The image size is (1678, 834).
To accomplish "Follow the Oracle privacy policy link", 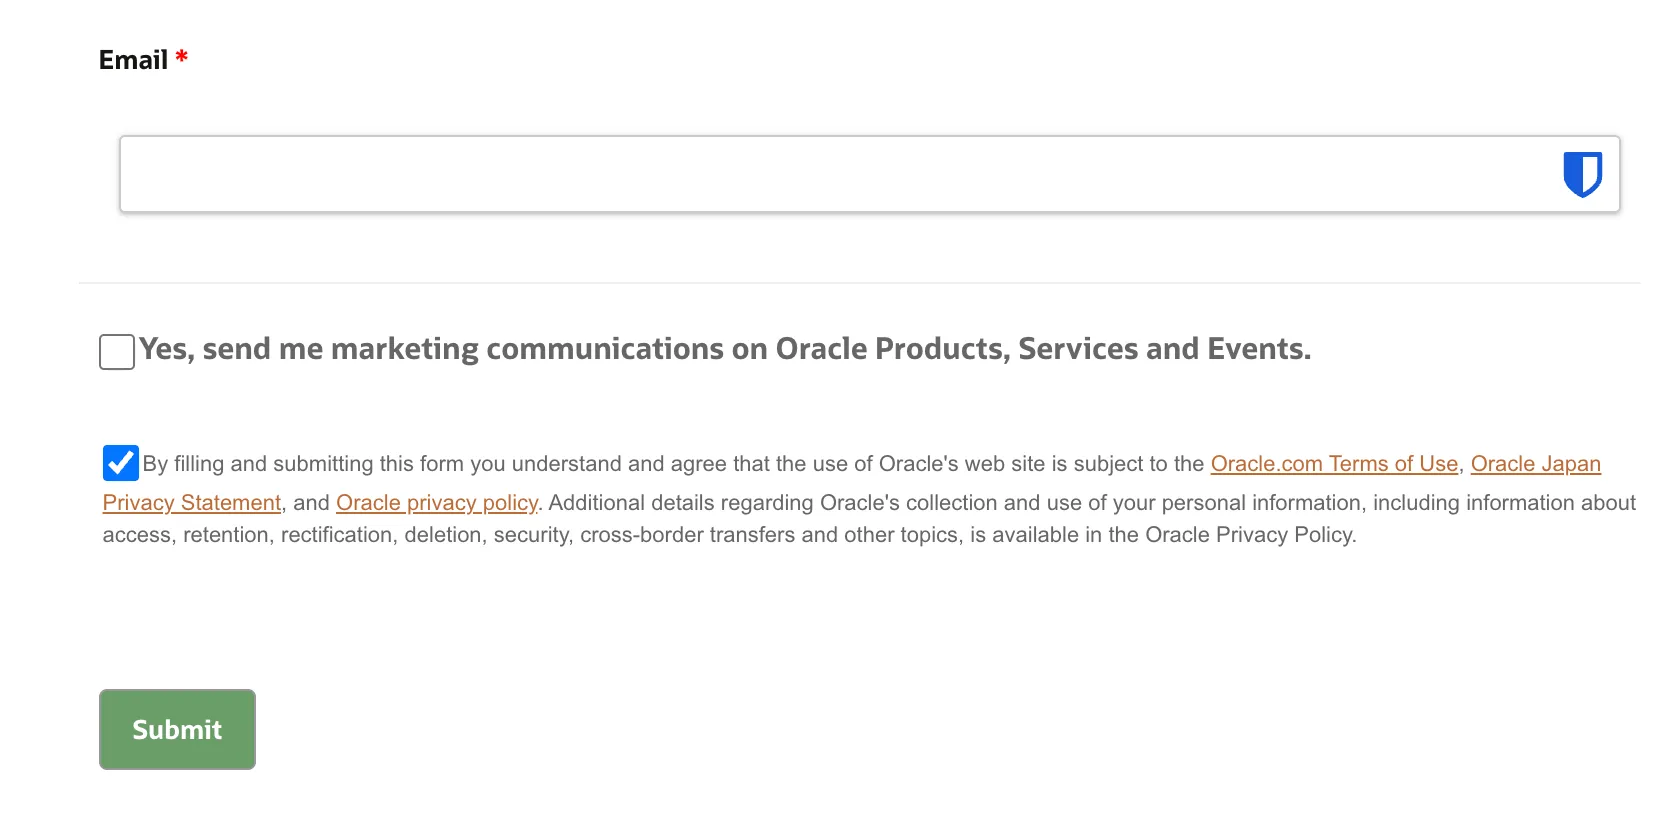I will tap(436, 503).
